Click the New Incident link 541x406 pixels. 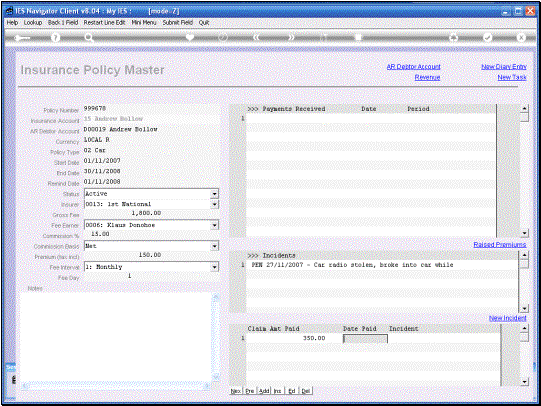[508, 318]
